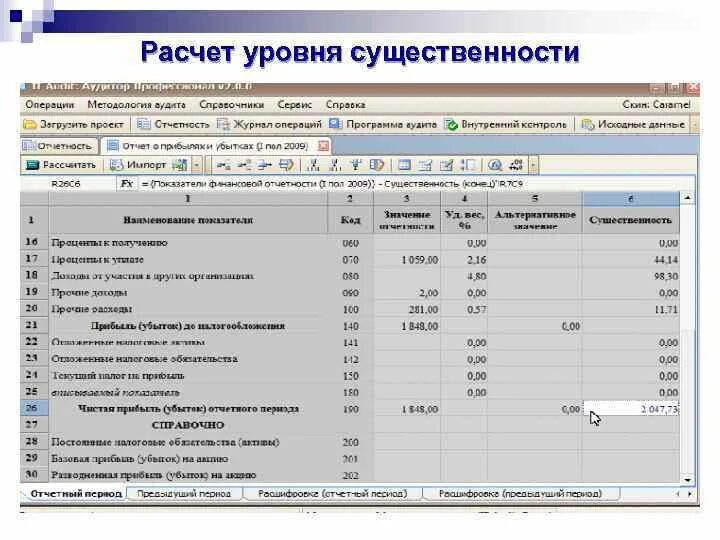Click code cell 140
This screenshot has width=720, height=540.
pyautogui.click(x=350, y=326)
